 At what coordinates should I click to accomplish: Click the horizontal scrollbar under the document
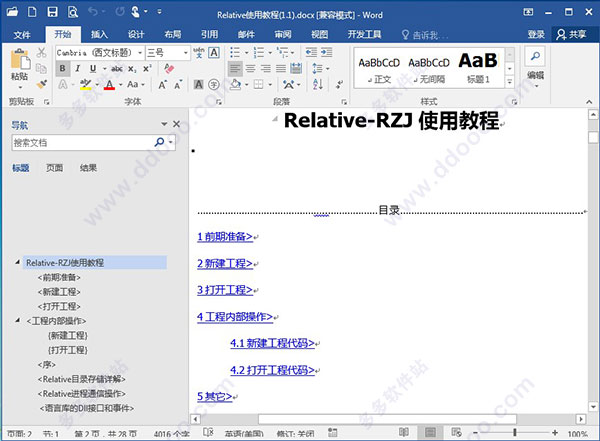[x=387, y=419]
